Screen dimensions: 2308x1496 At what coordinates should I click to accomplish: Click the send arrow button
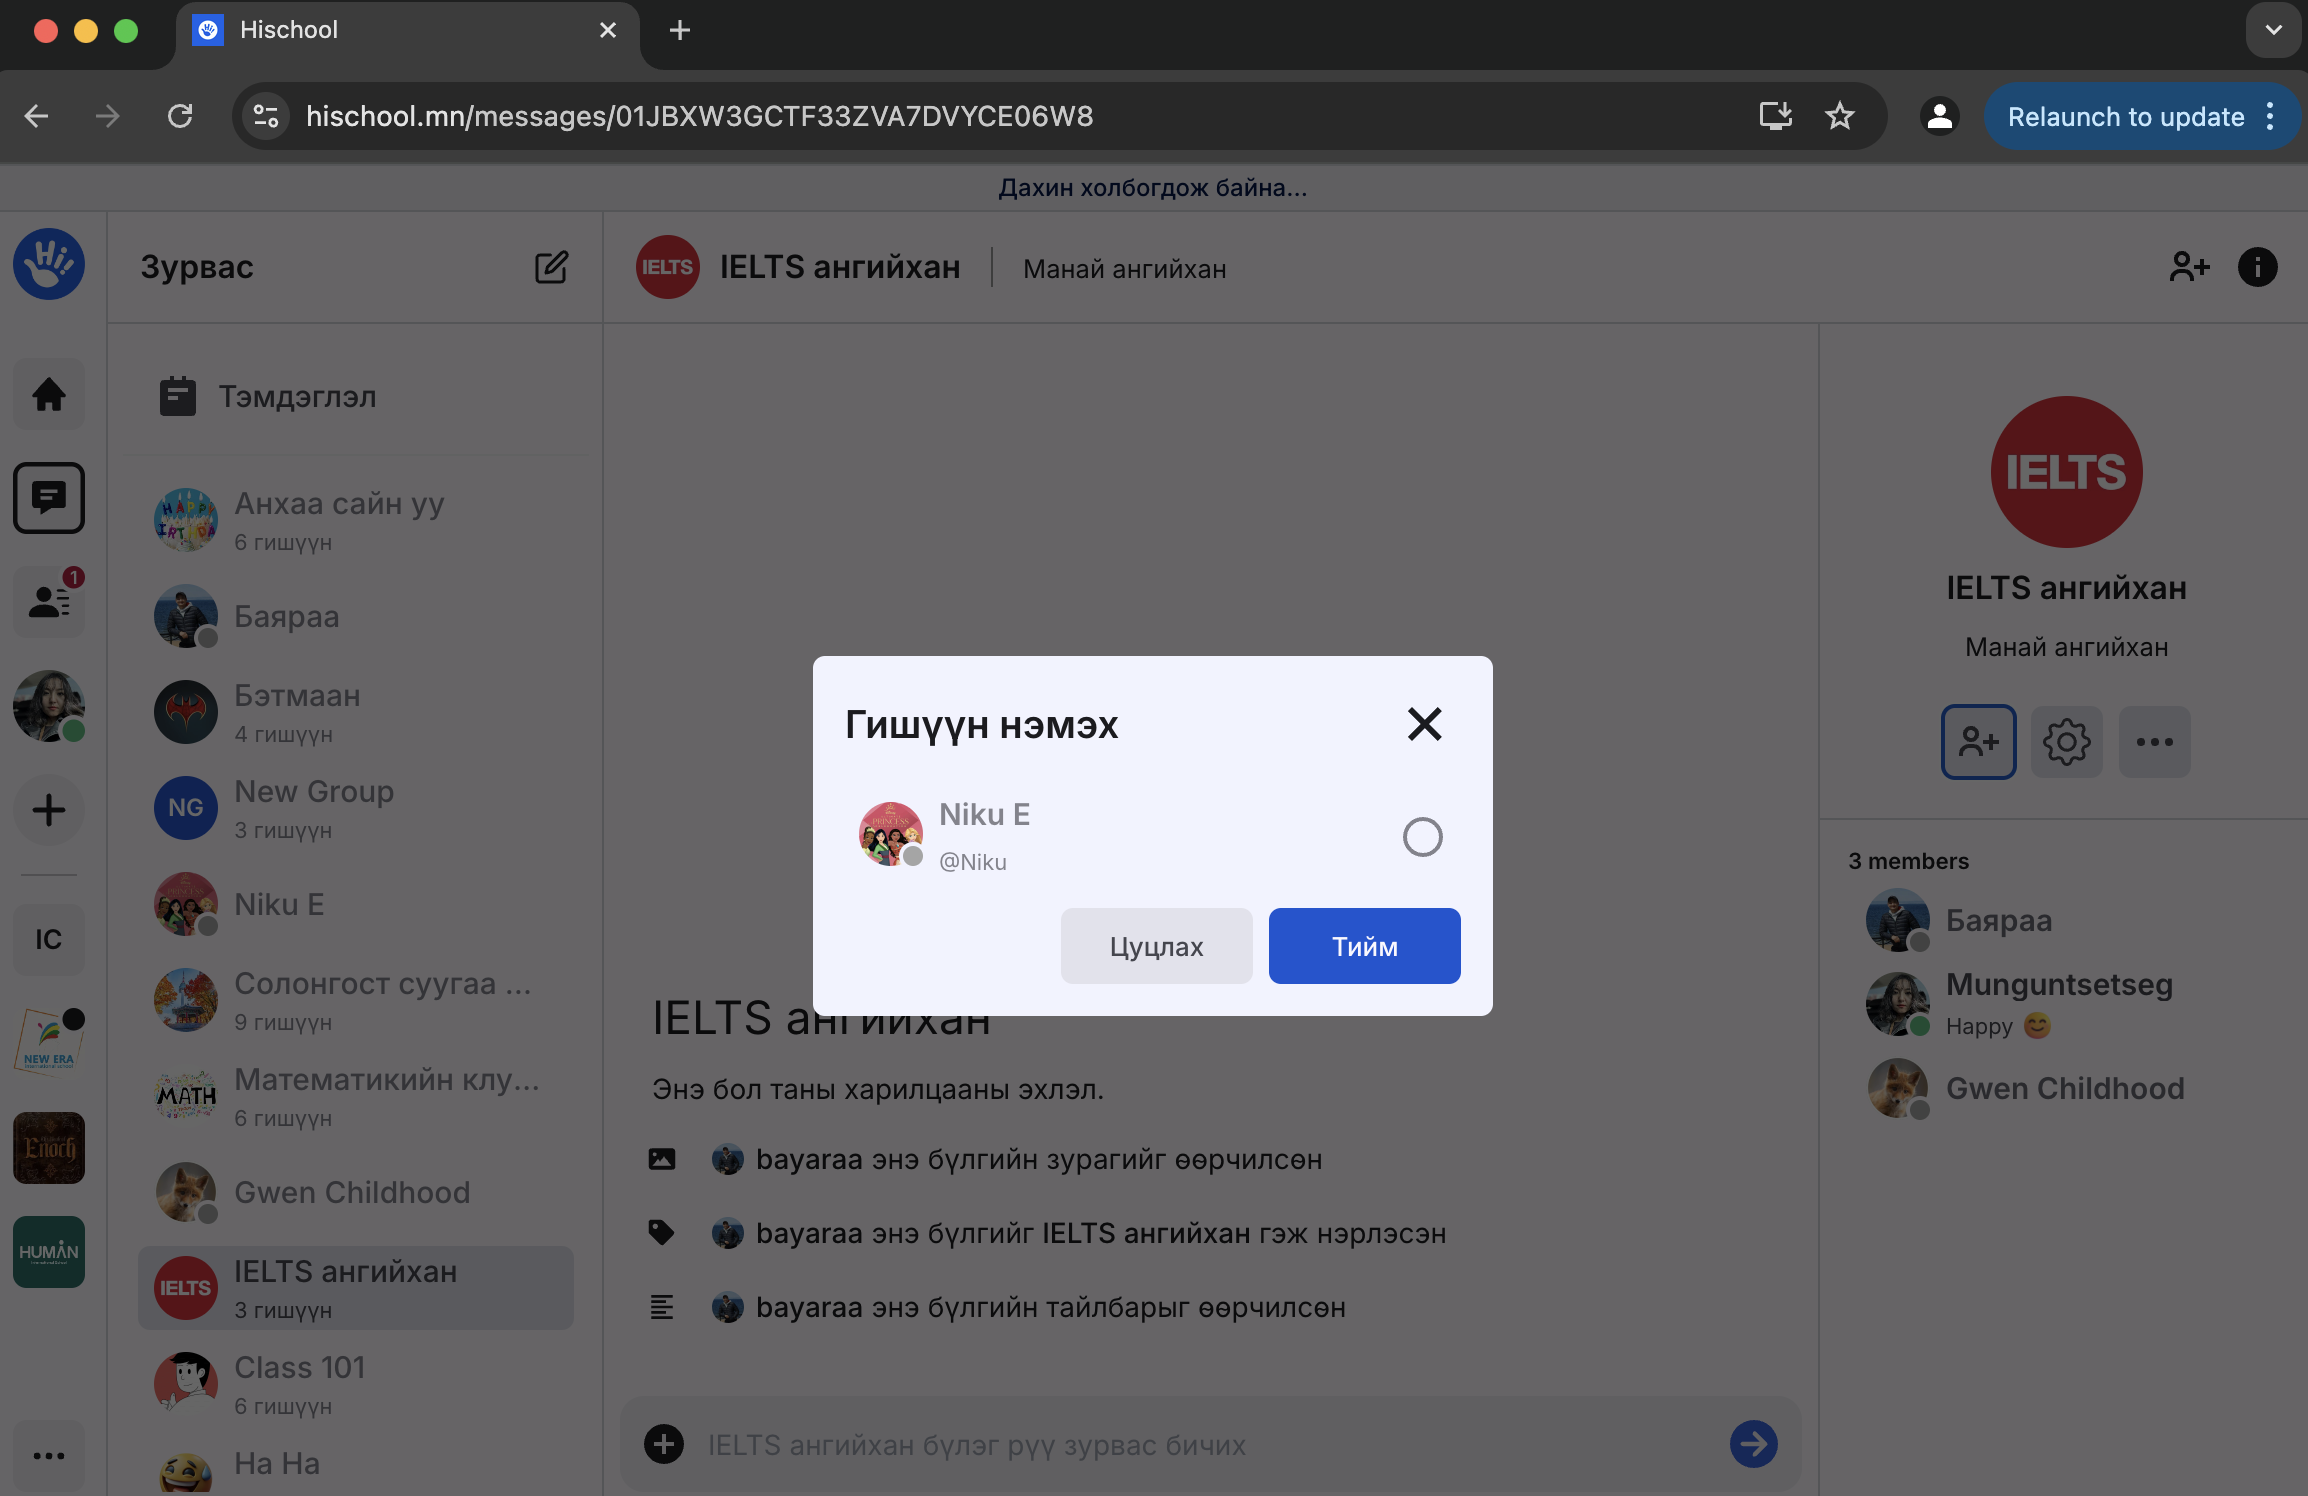click(x=1753, y=1444)
